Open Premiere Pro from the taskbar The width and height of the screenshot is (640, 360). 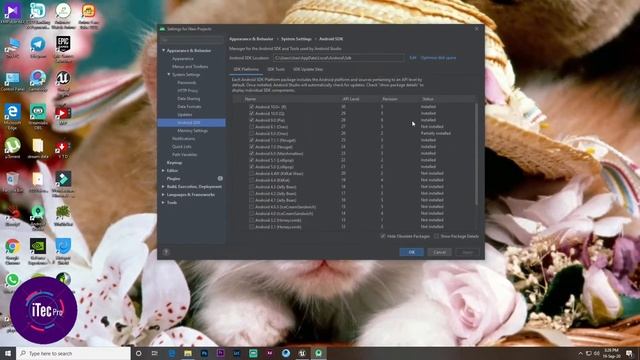tap(220, 353)
